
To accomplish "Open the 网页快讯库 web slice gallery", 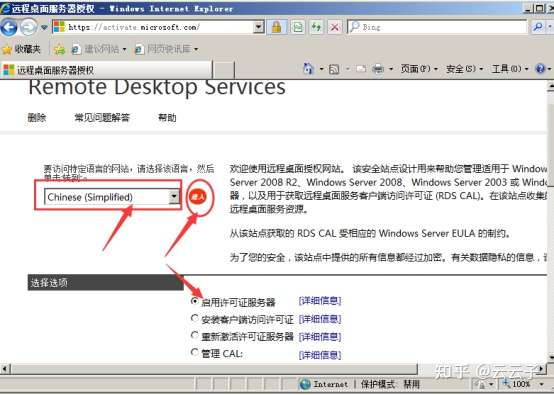I will [x=166, y=49].
